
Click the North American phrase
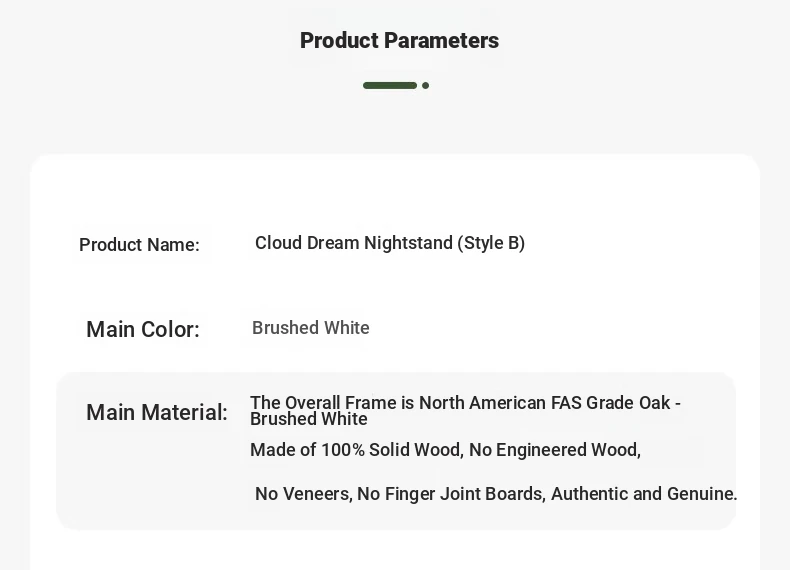point(482,403)
